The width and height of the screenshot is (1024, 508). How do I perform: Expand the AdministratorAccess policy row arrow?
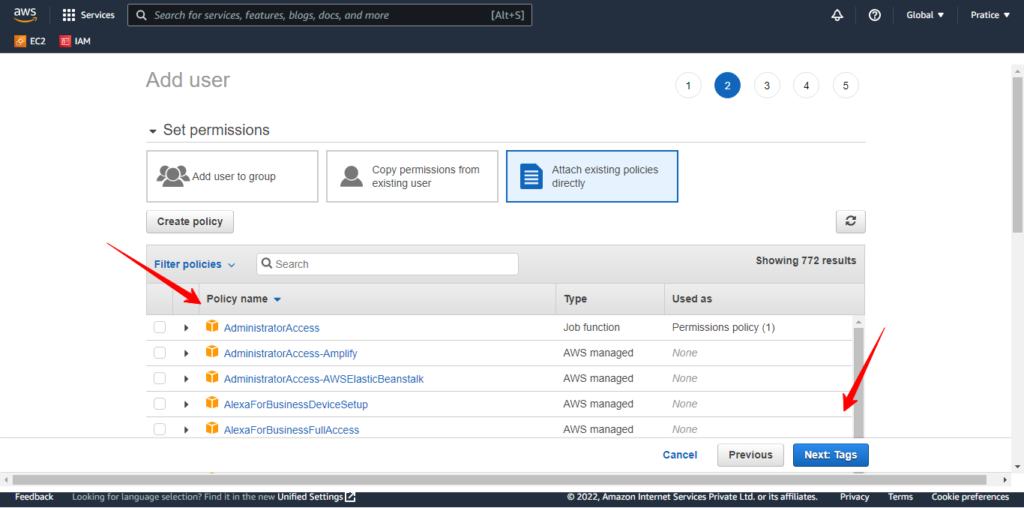coord(186,328)
